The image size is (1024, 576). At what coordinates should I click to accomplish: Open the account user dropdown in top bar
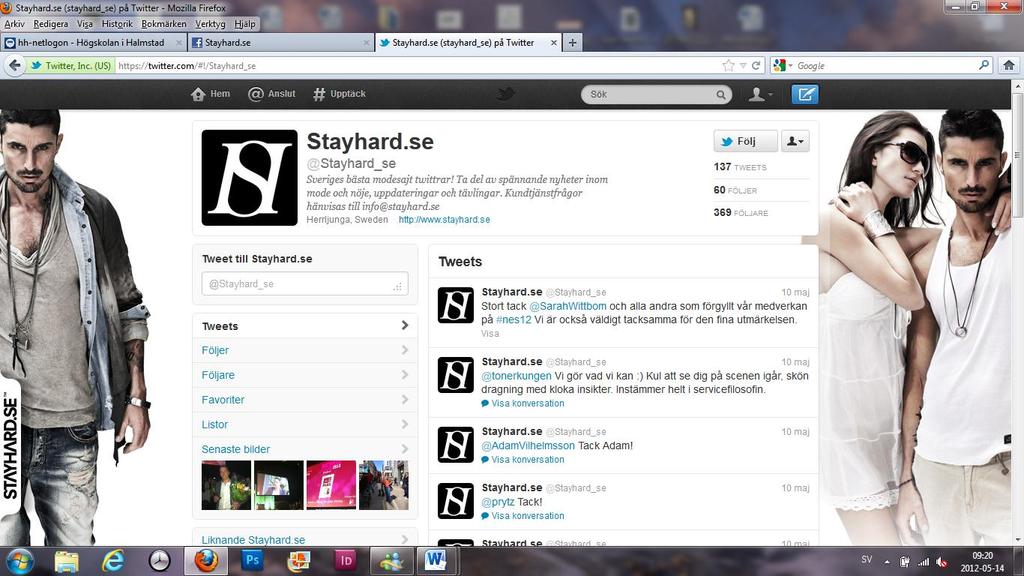(761, 94)
